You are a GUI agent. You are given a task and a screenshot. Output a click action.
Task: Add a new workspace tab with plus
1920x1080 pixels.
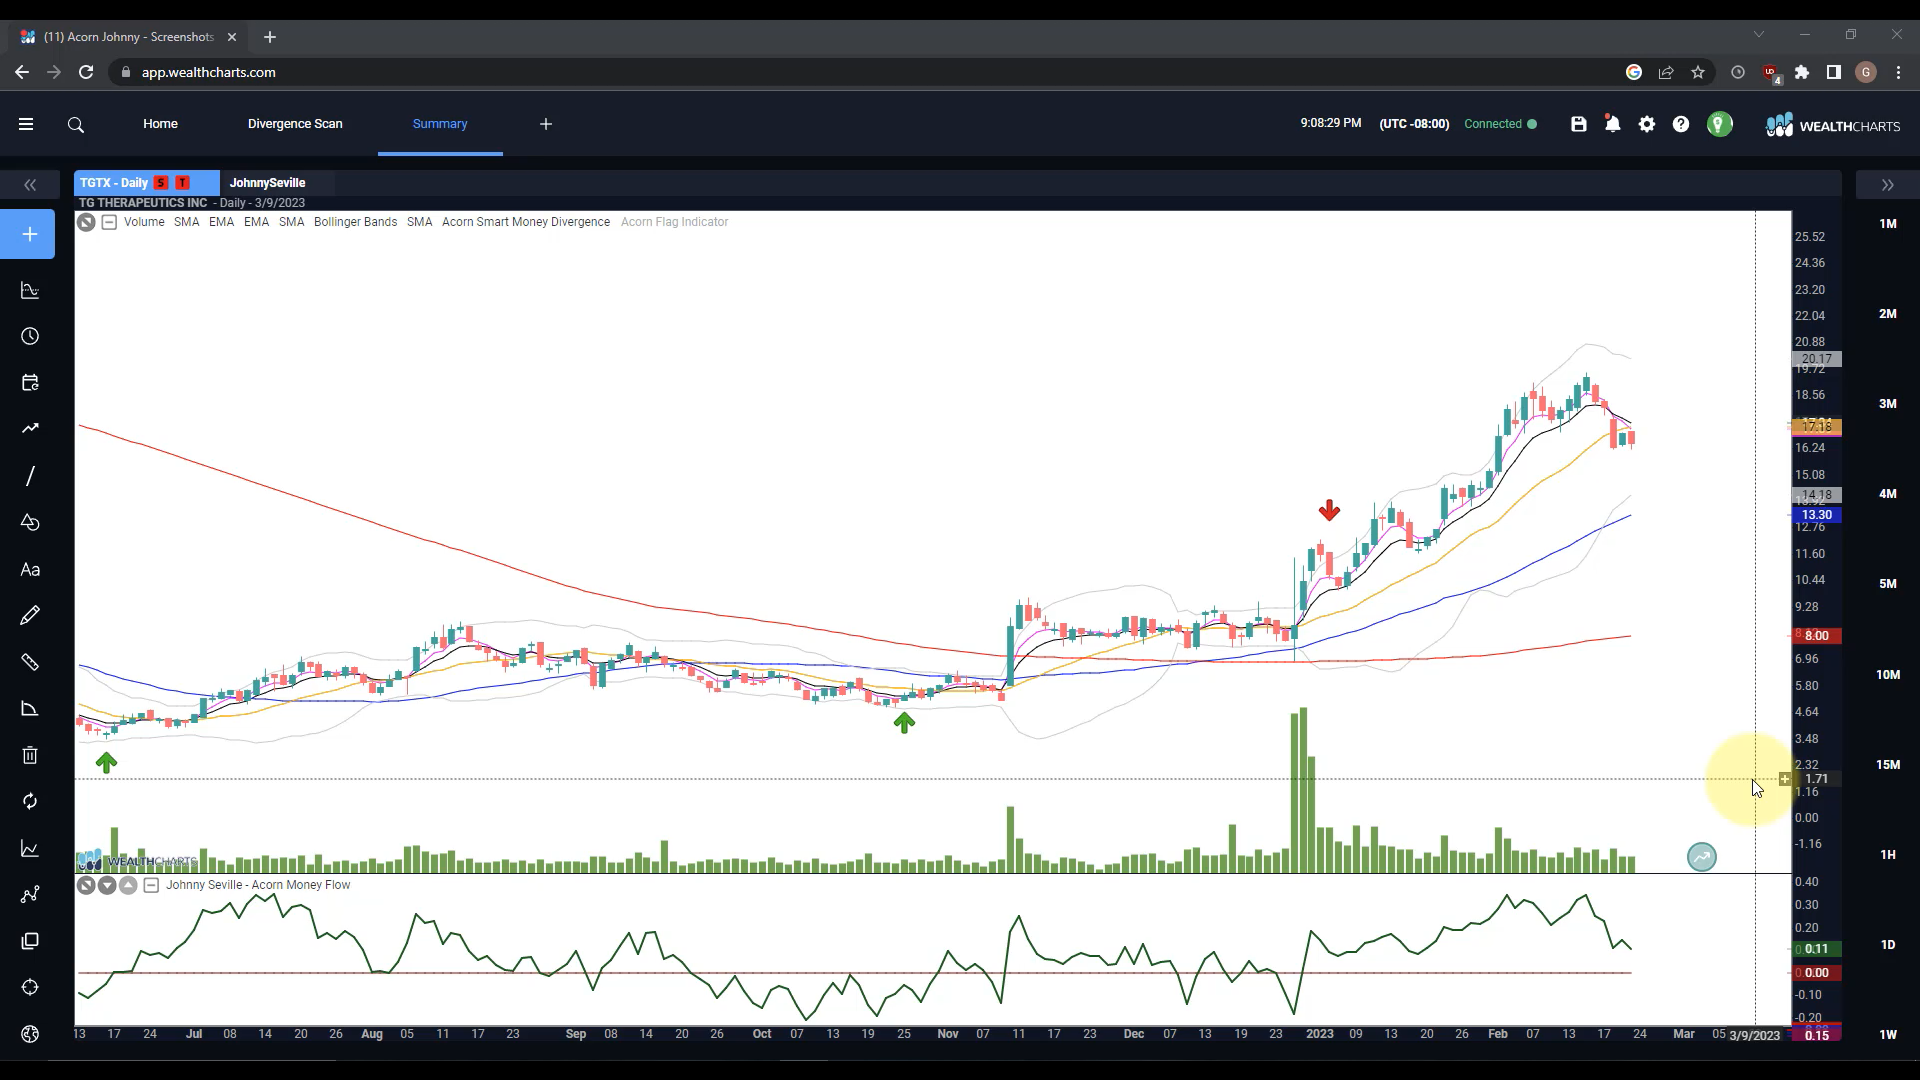click(x=546, y=124)
